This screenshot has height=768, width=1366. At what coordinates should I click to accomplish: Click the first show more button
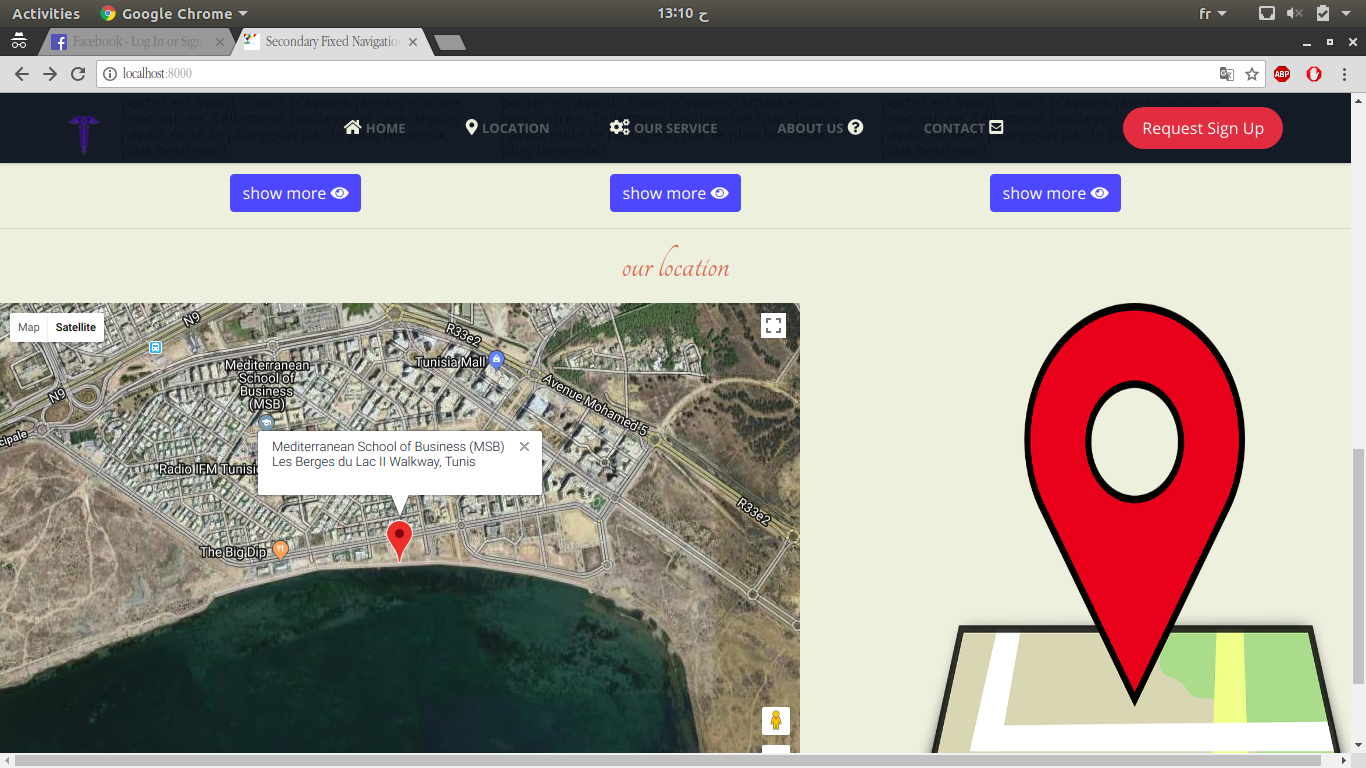(x=295, y=193)
